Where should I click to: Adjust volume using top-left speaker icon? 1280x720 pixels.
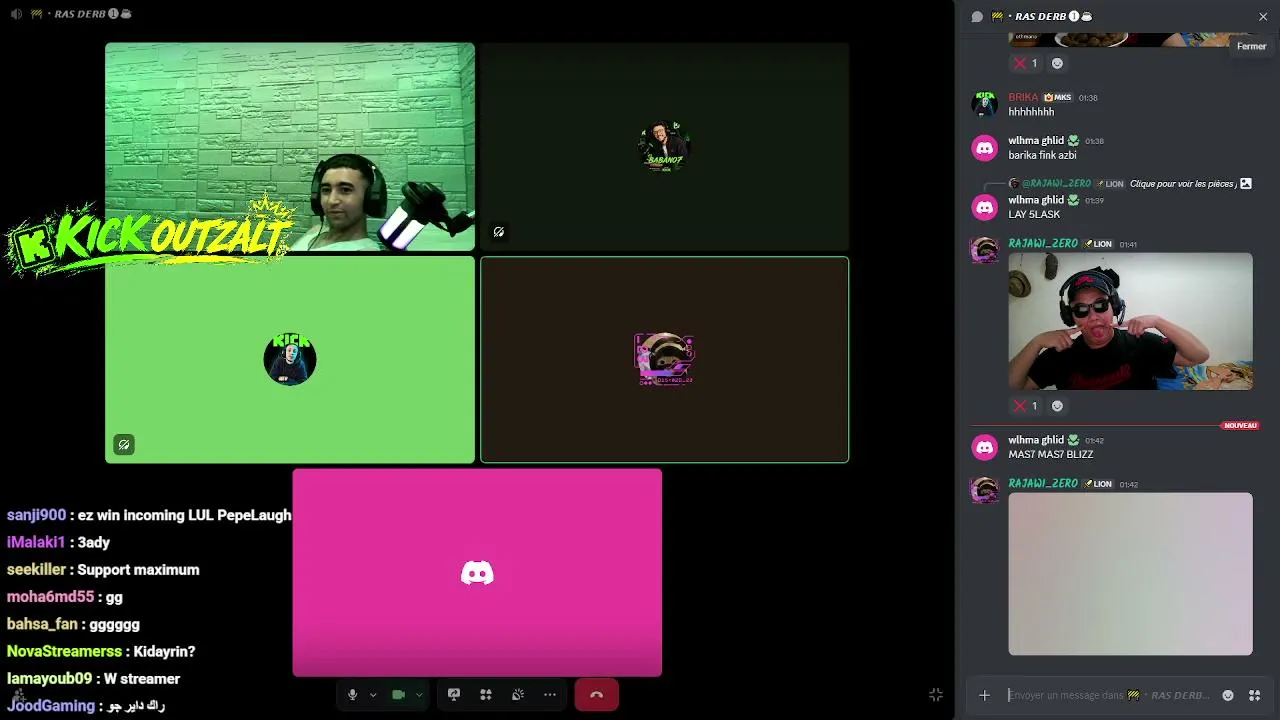click(x=16, y=15)
